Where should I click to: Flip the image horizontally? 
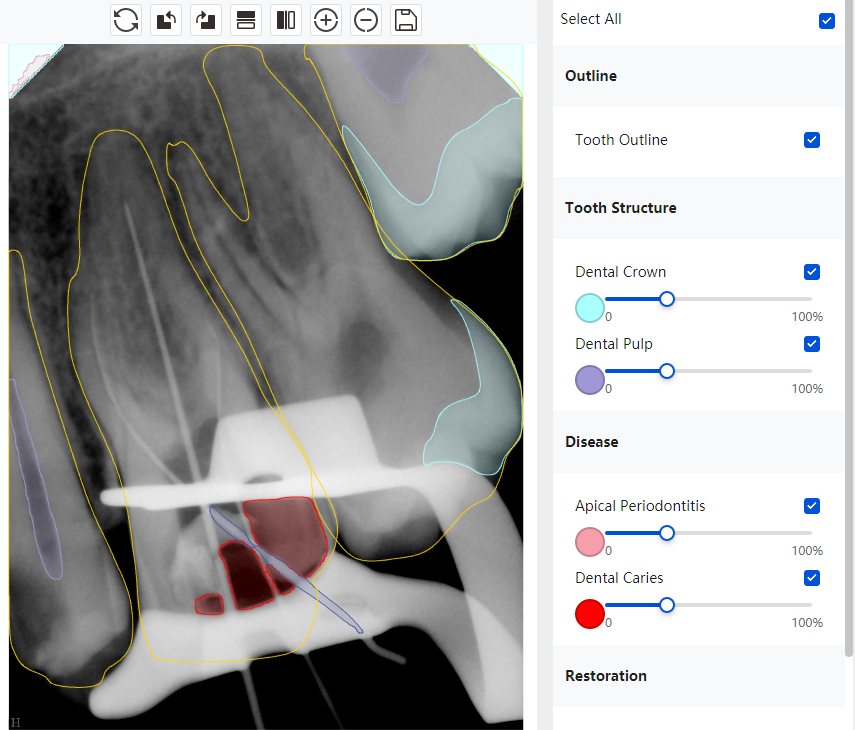point(286,21)
